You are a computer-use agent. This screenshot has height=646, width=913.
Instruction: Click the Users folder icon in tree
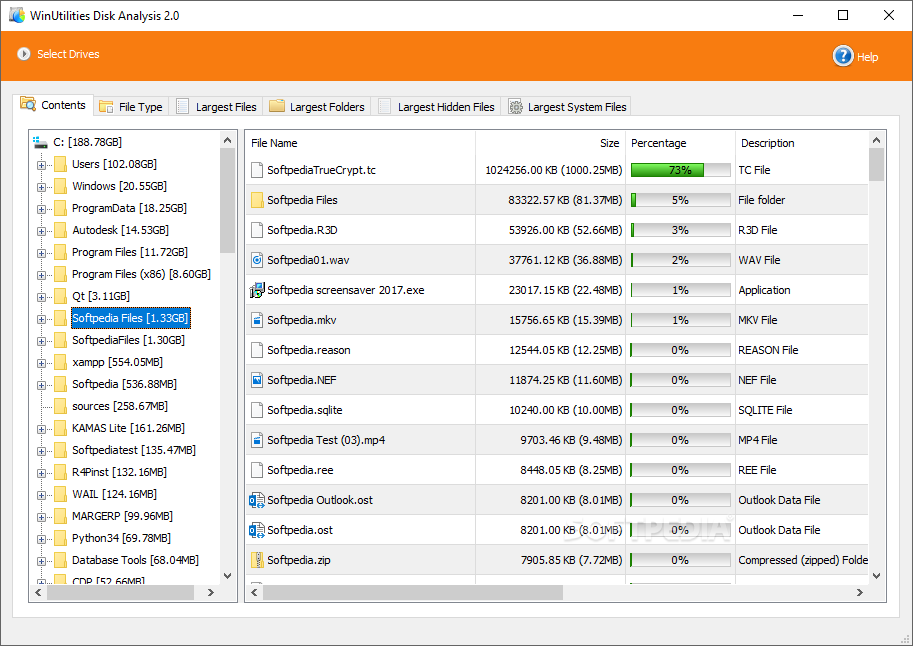pyautogui.click(x=60, y=164)
